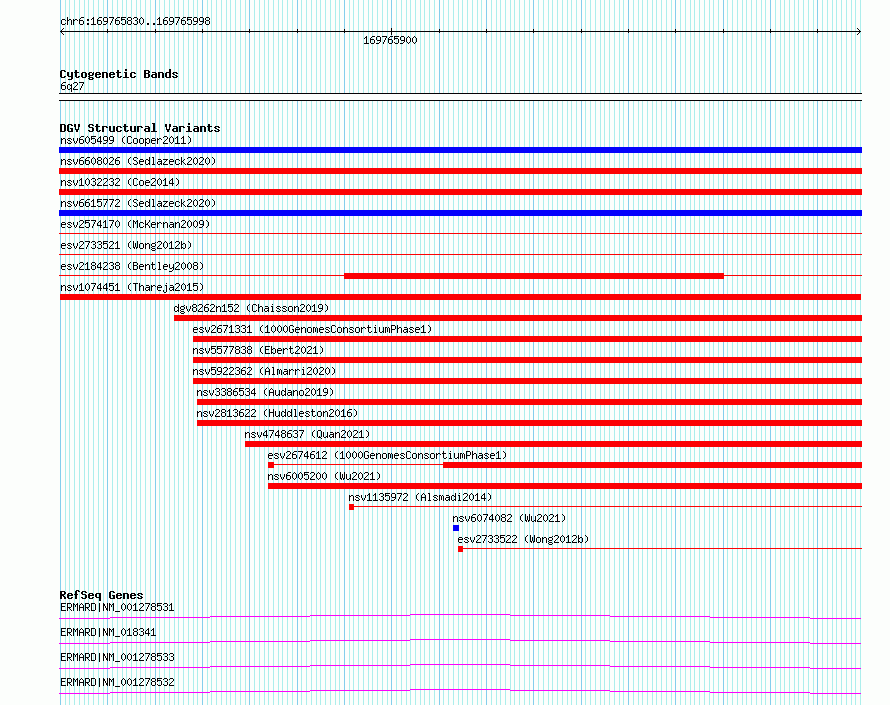Click nsv4748637 (Quan2021) label
The height and width of the screenshot is (705, 890).
(x=307, y=434)
